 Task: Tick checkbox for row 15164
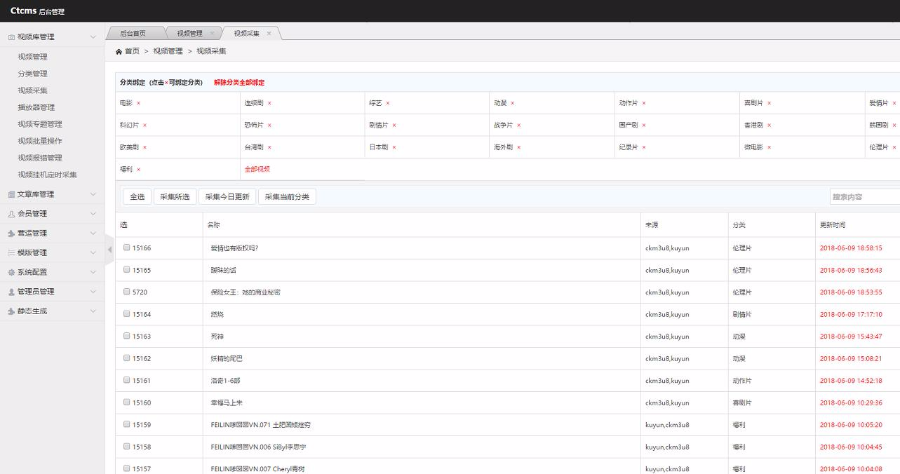pos(126,313)
